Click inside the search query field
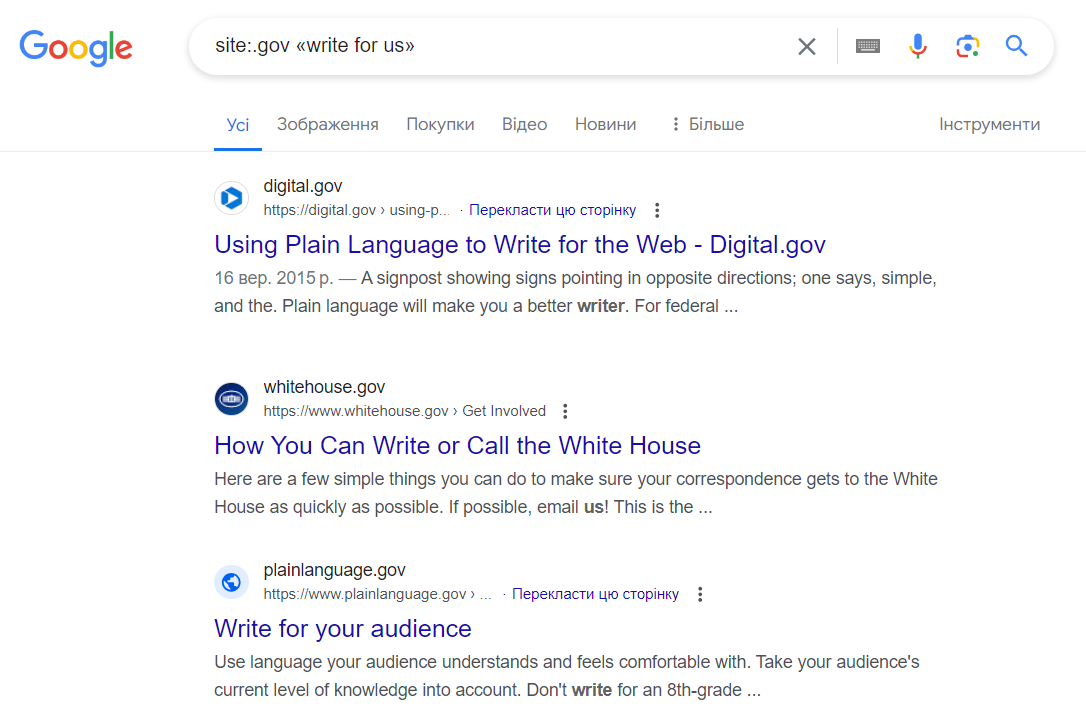The image size is (1086, 720). pyautogui.click(x=500, y=46)
